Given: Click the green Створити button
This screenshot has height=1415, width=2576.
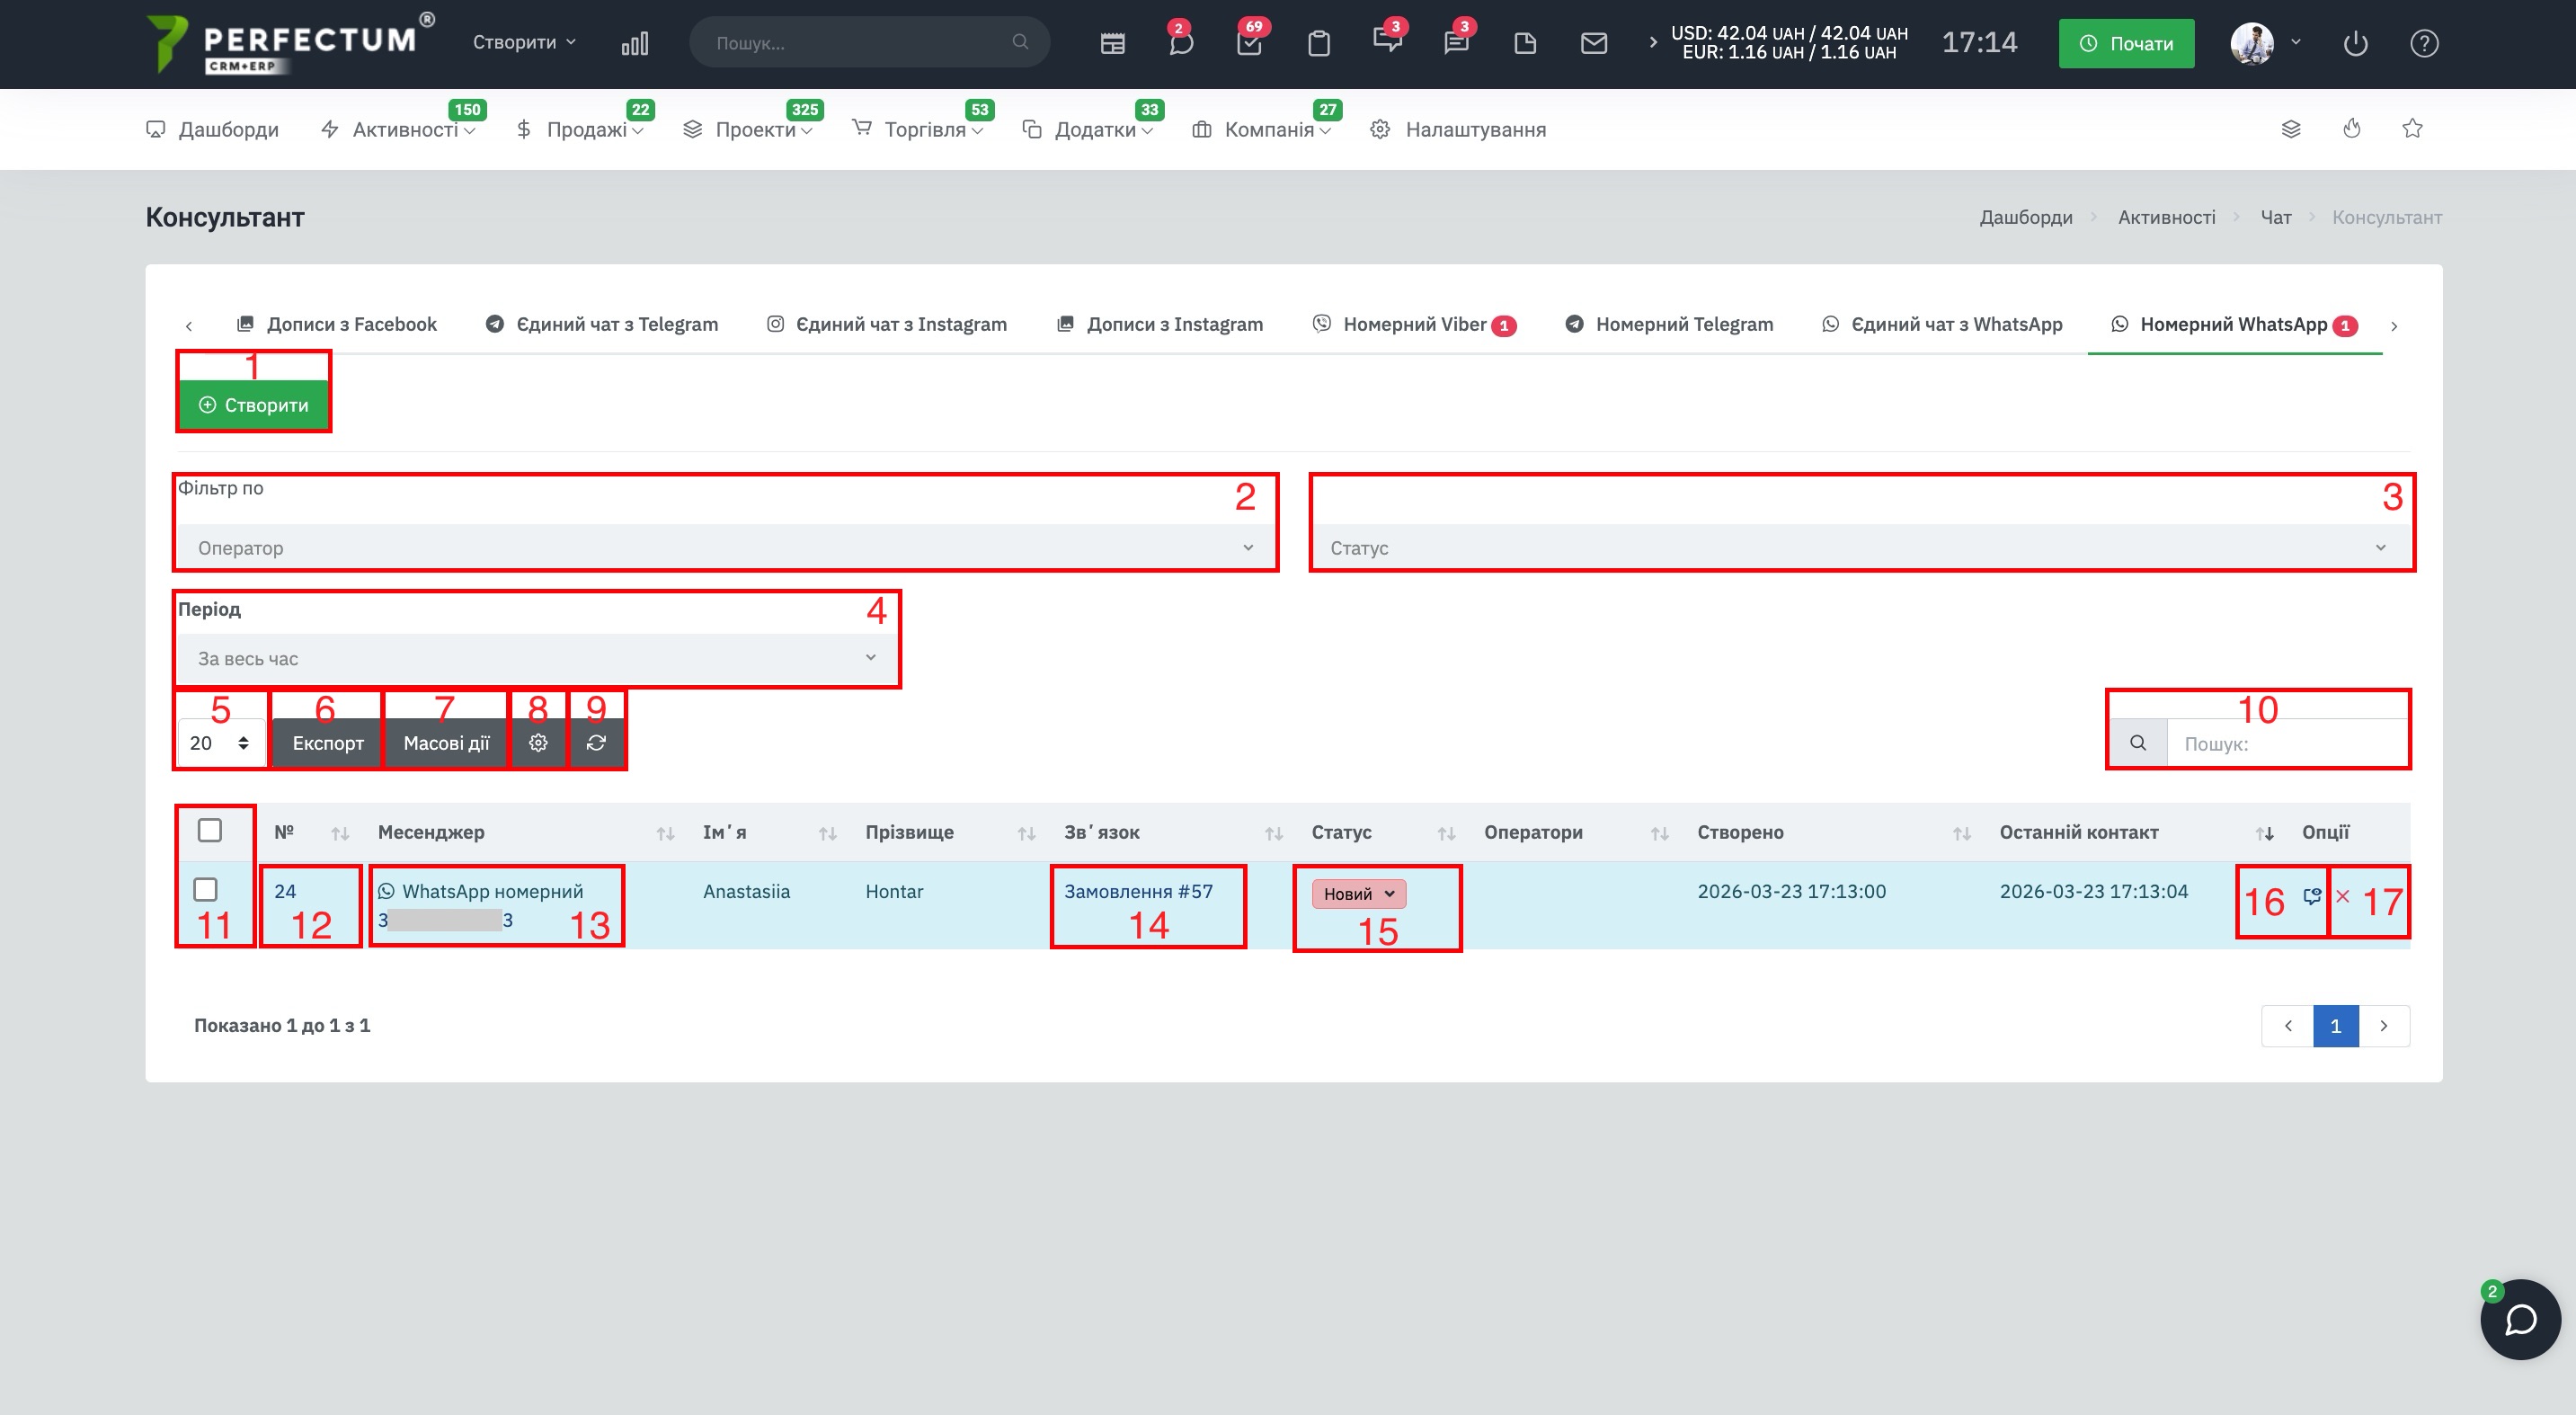Looking at the screenshot, I should (254, 405).
